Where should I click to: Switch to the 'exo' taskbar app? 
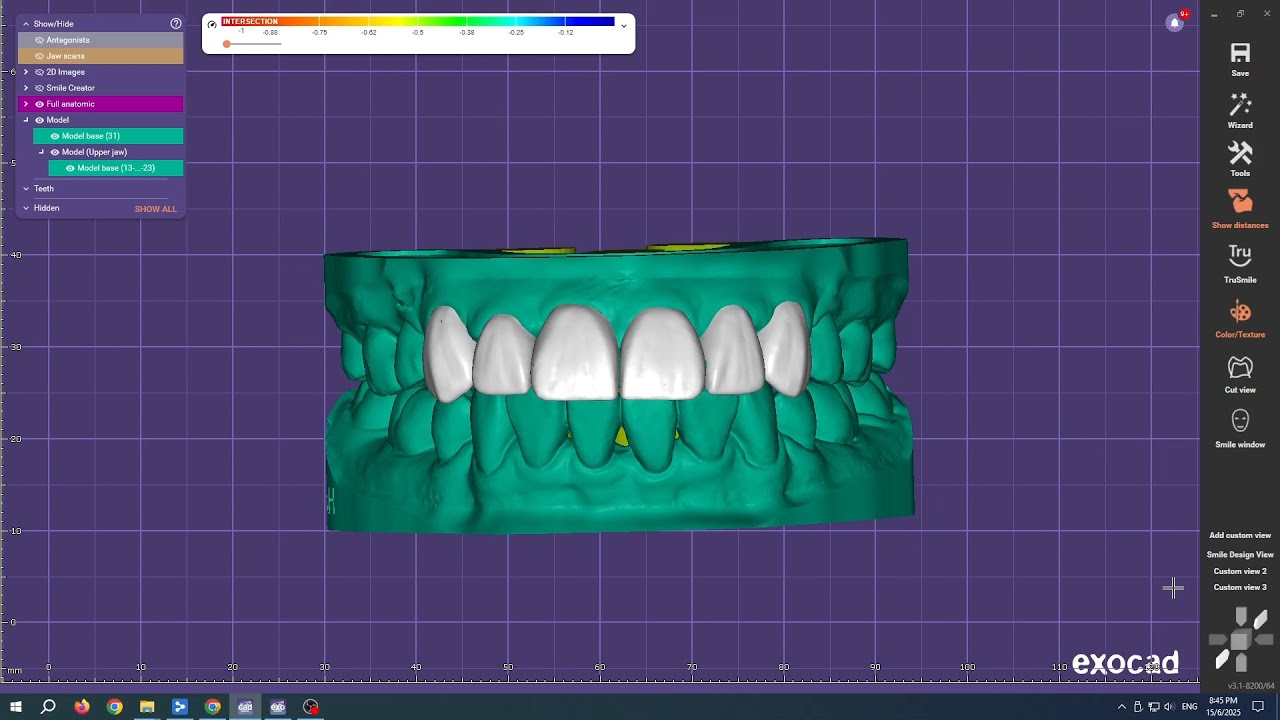click(x=278, y=707)
